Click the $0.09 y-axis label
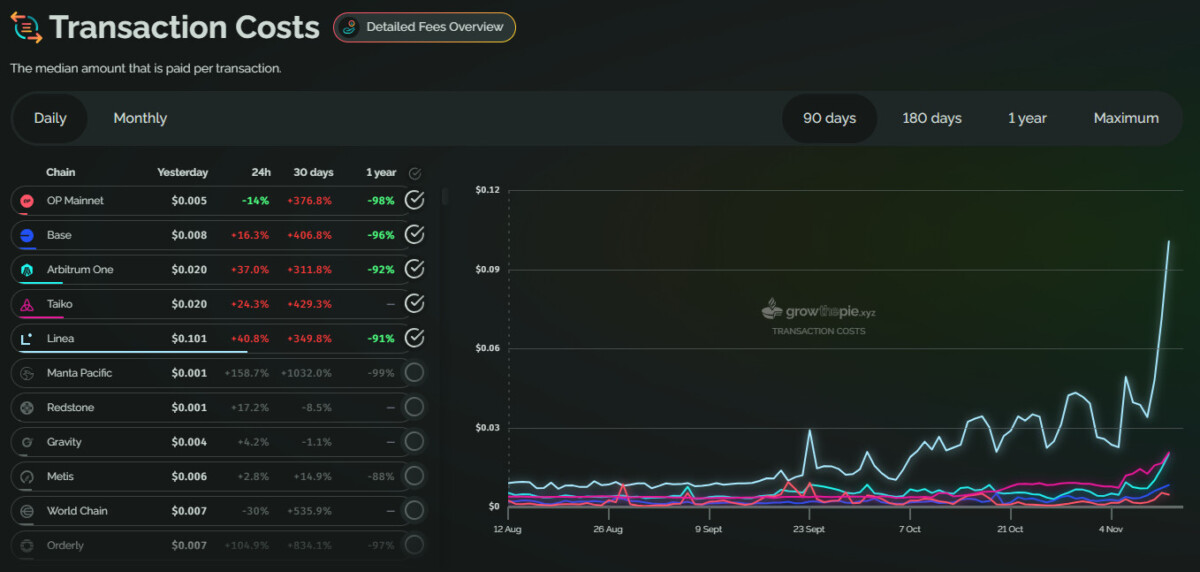 pos(487,269)
